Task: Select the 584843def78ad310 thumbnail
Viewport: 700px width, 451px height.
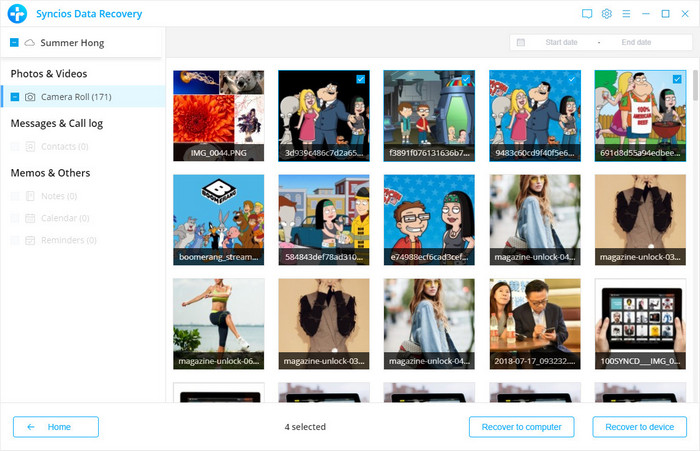Action: [x=324, y=220]
